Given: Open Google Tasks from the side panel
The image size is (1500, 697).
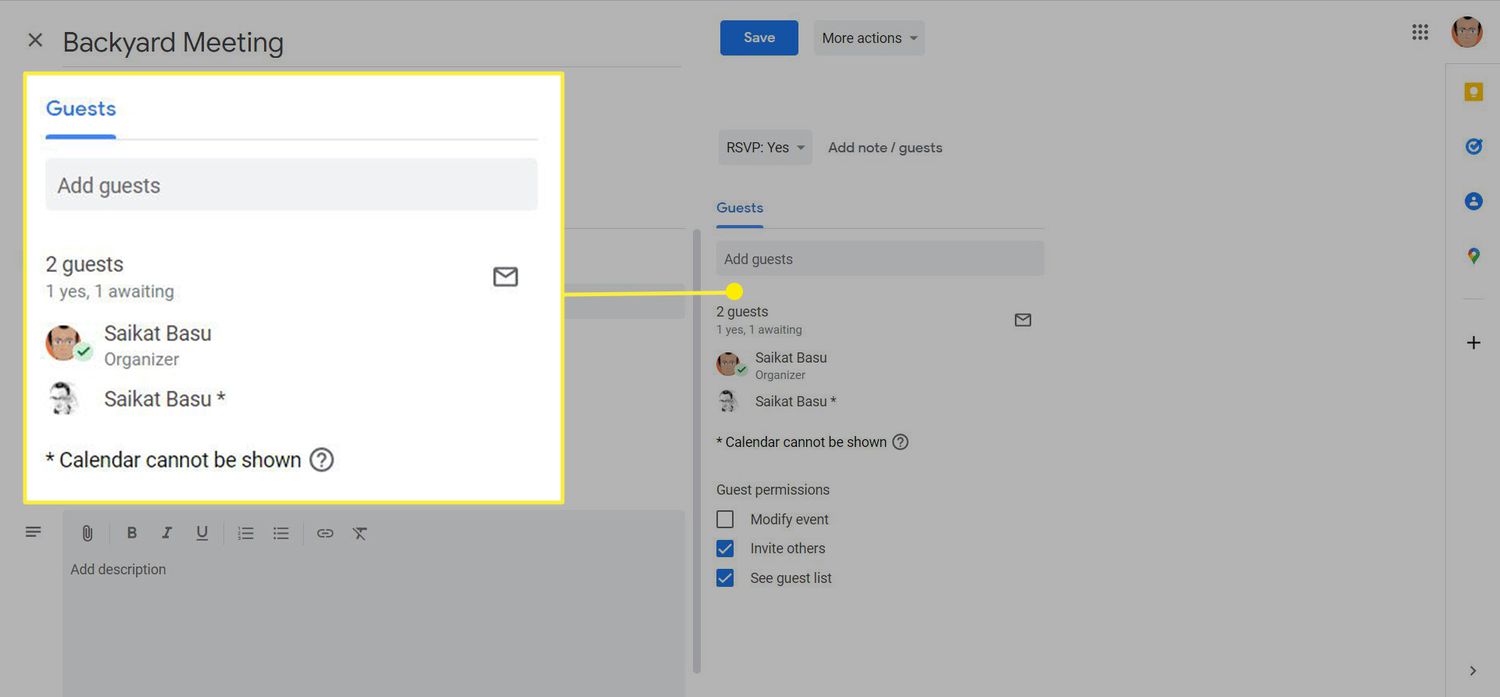Looking at the screenshot, I should (1473, 147).
